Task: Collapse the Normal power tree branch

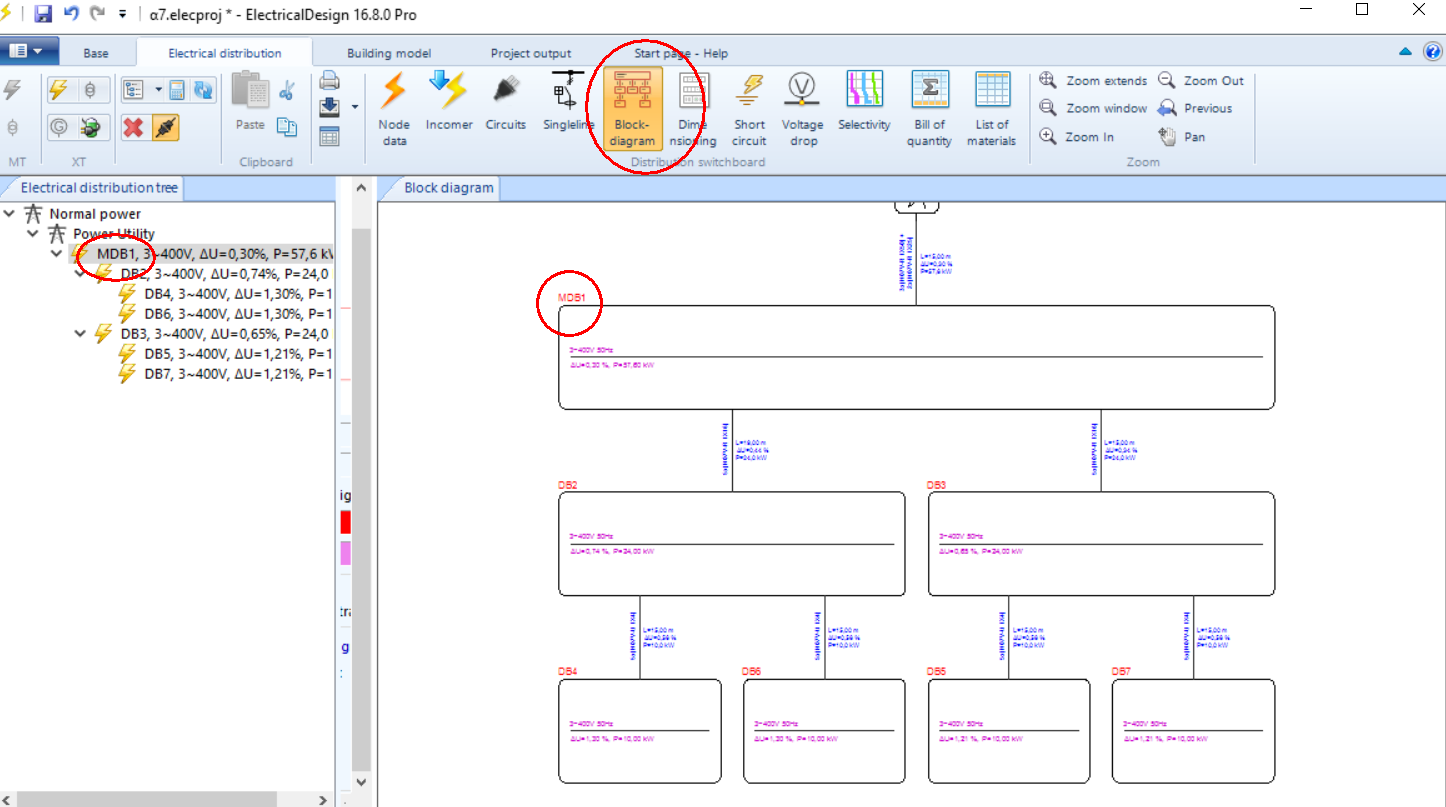Action: (x=9, y=213)
